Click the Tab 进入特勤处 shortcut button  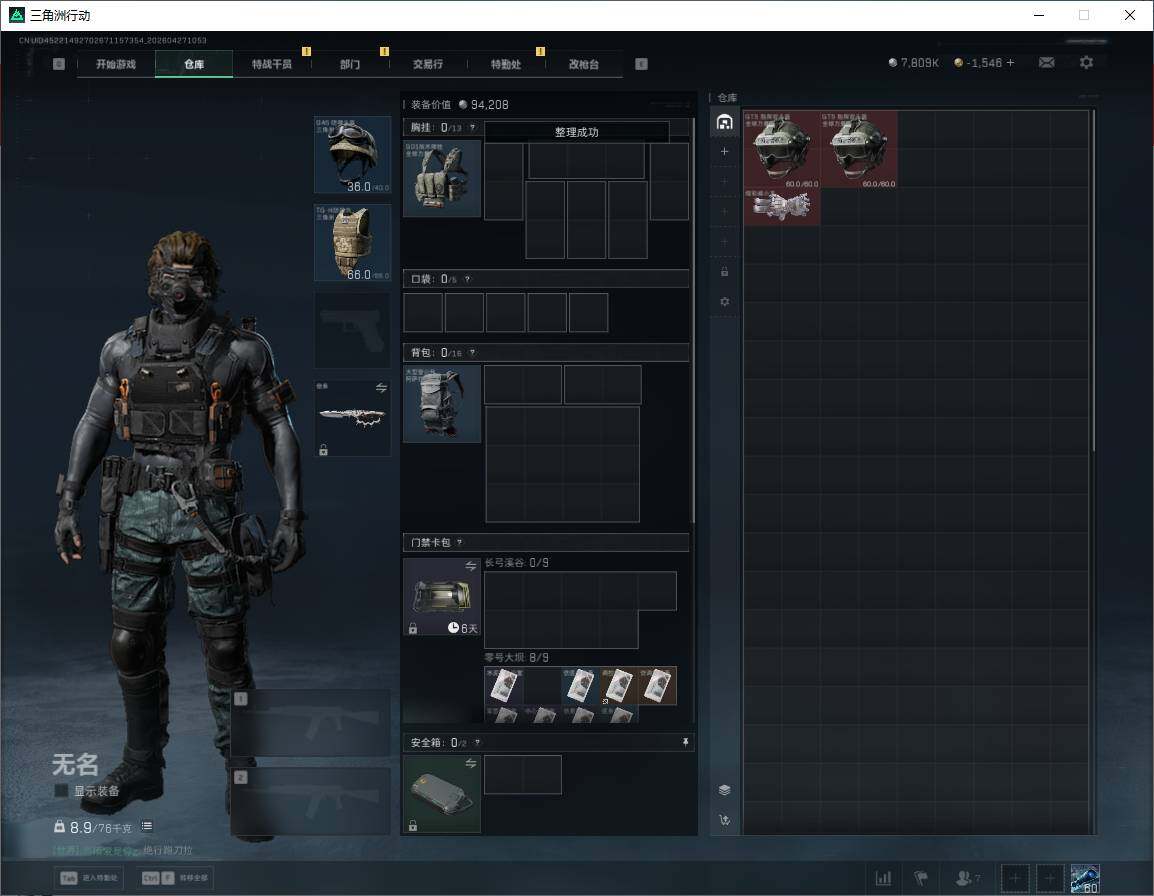point(90,878)
